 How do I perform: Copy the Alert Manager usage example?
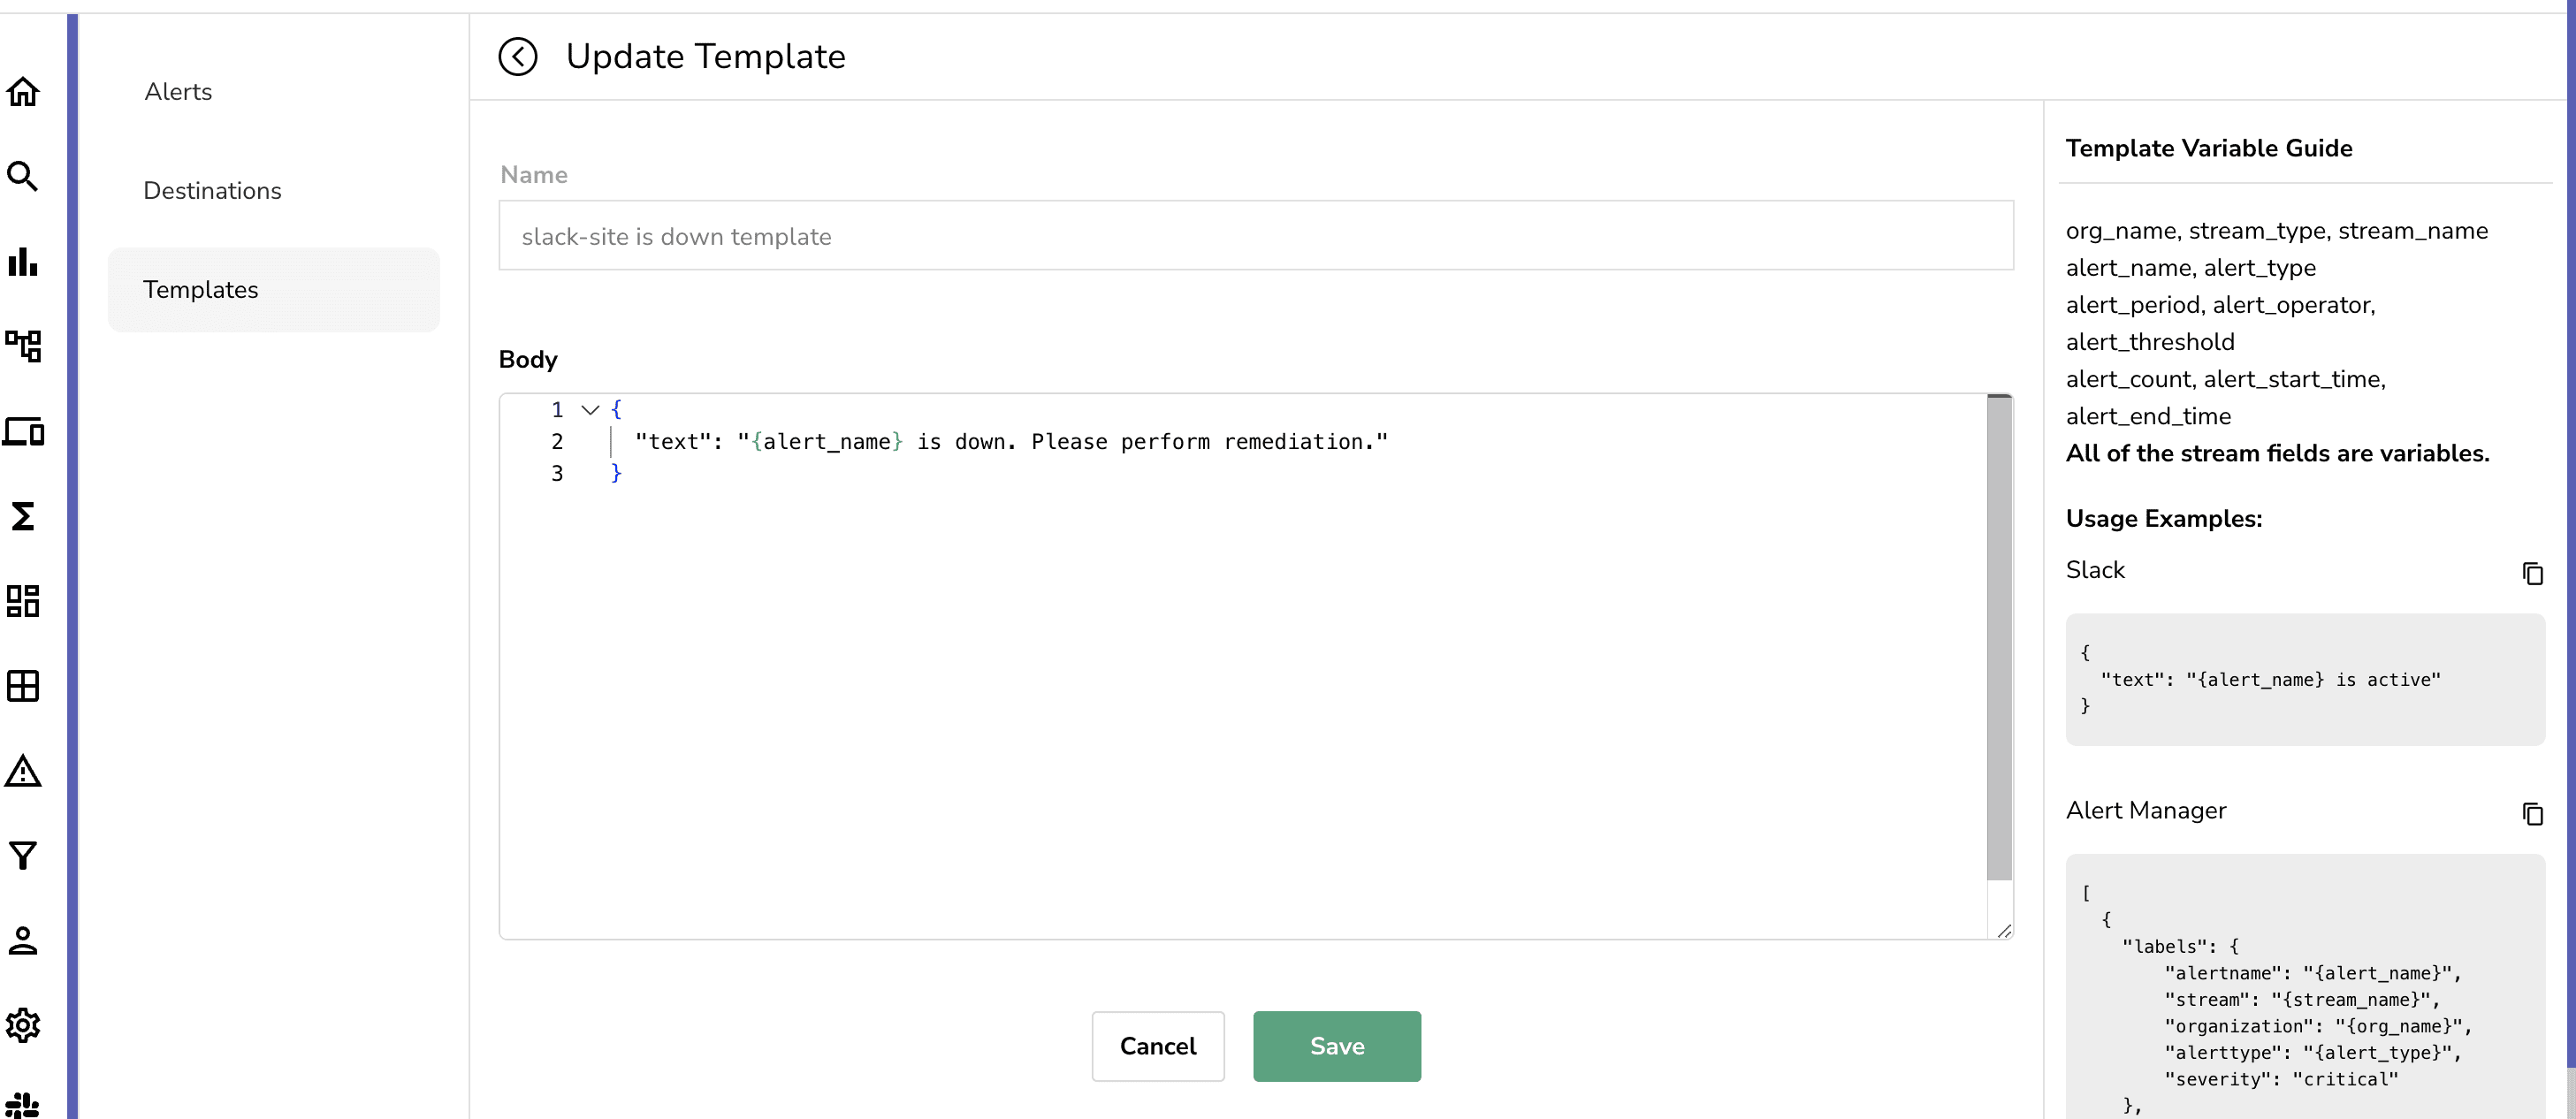[x=2532, y=814]
